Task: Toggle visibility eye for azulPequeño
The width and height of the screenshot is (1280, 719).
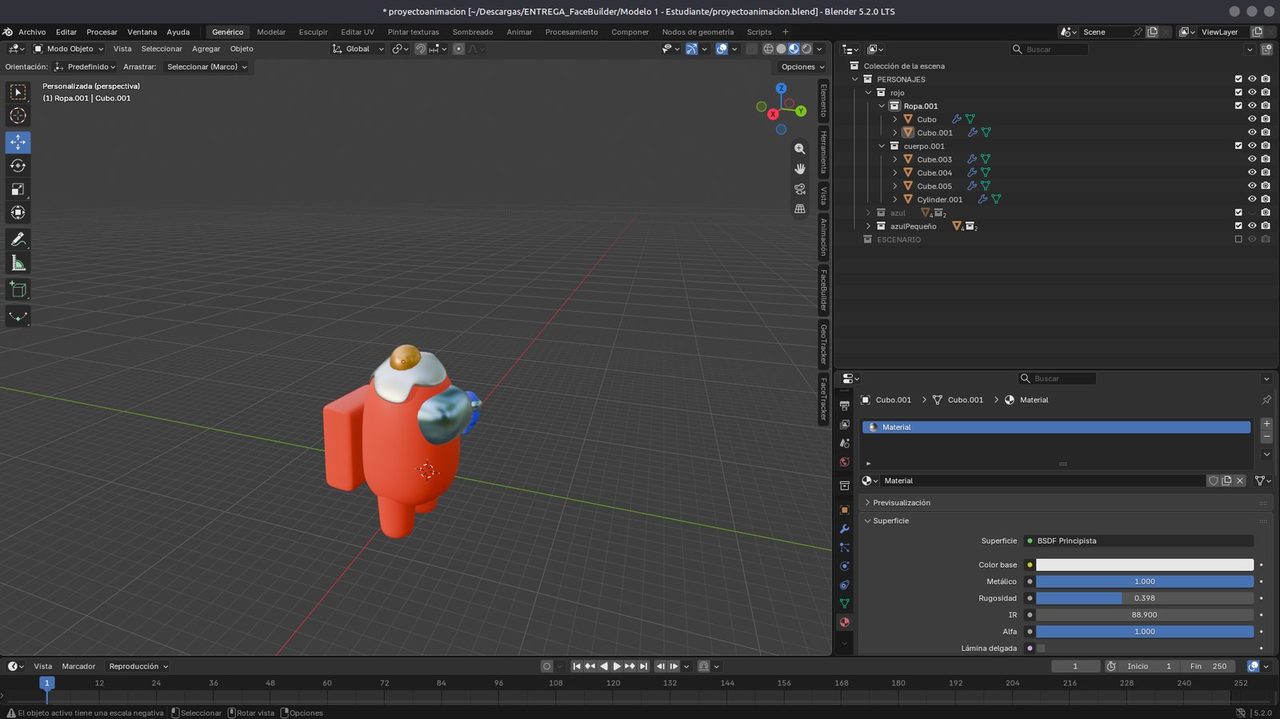Action: click(1252, 226)
